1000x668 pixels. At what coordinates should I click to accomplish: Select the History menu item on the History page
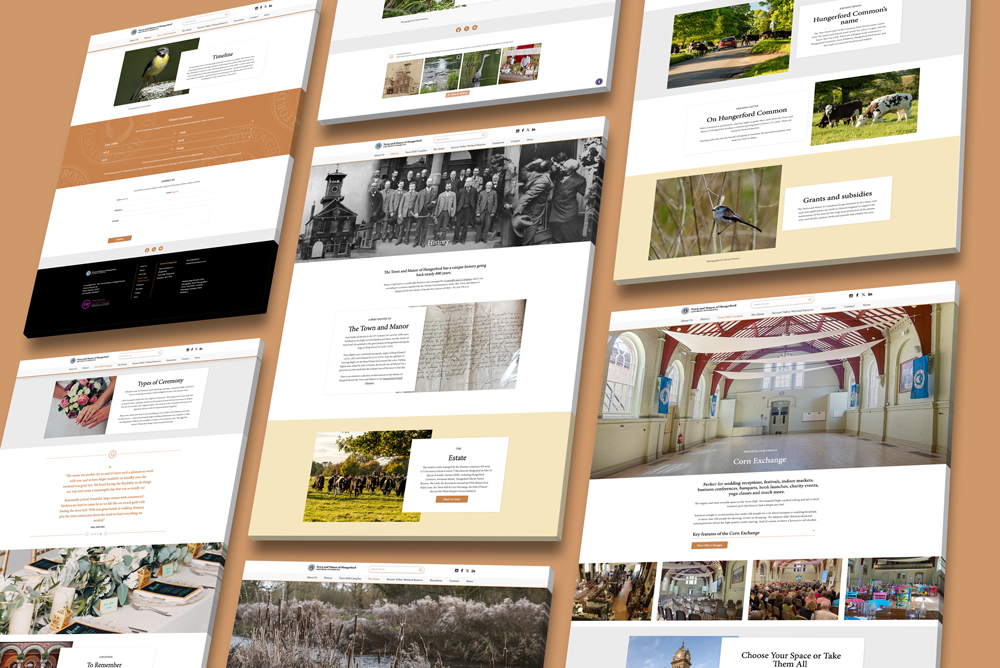click(x=395, y=153)
